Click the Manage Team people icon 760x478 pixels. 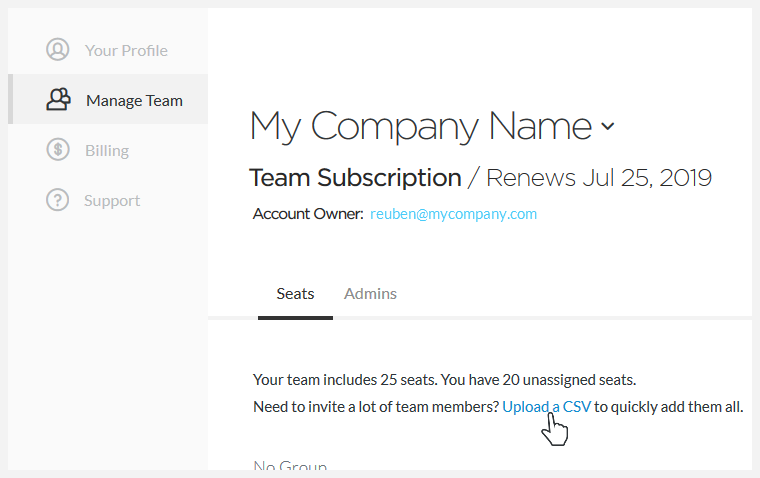59,99
